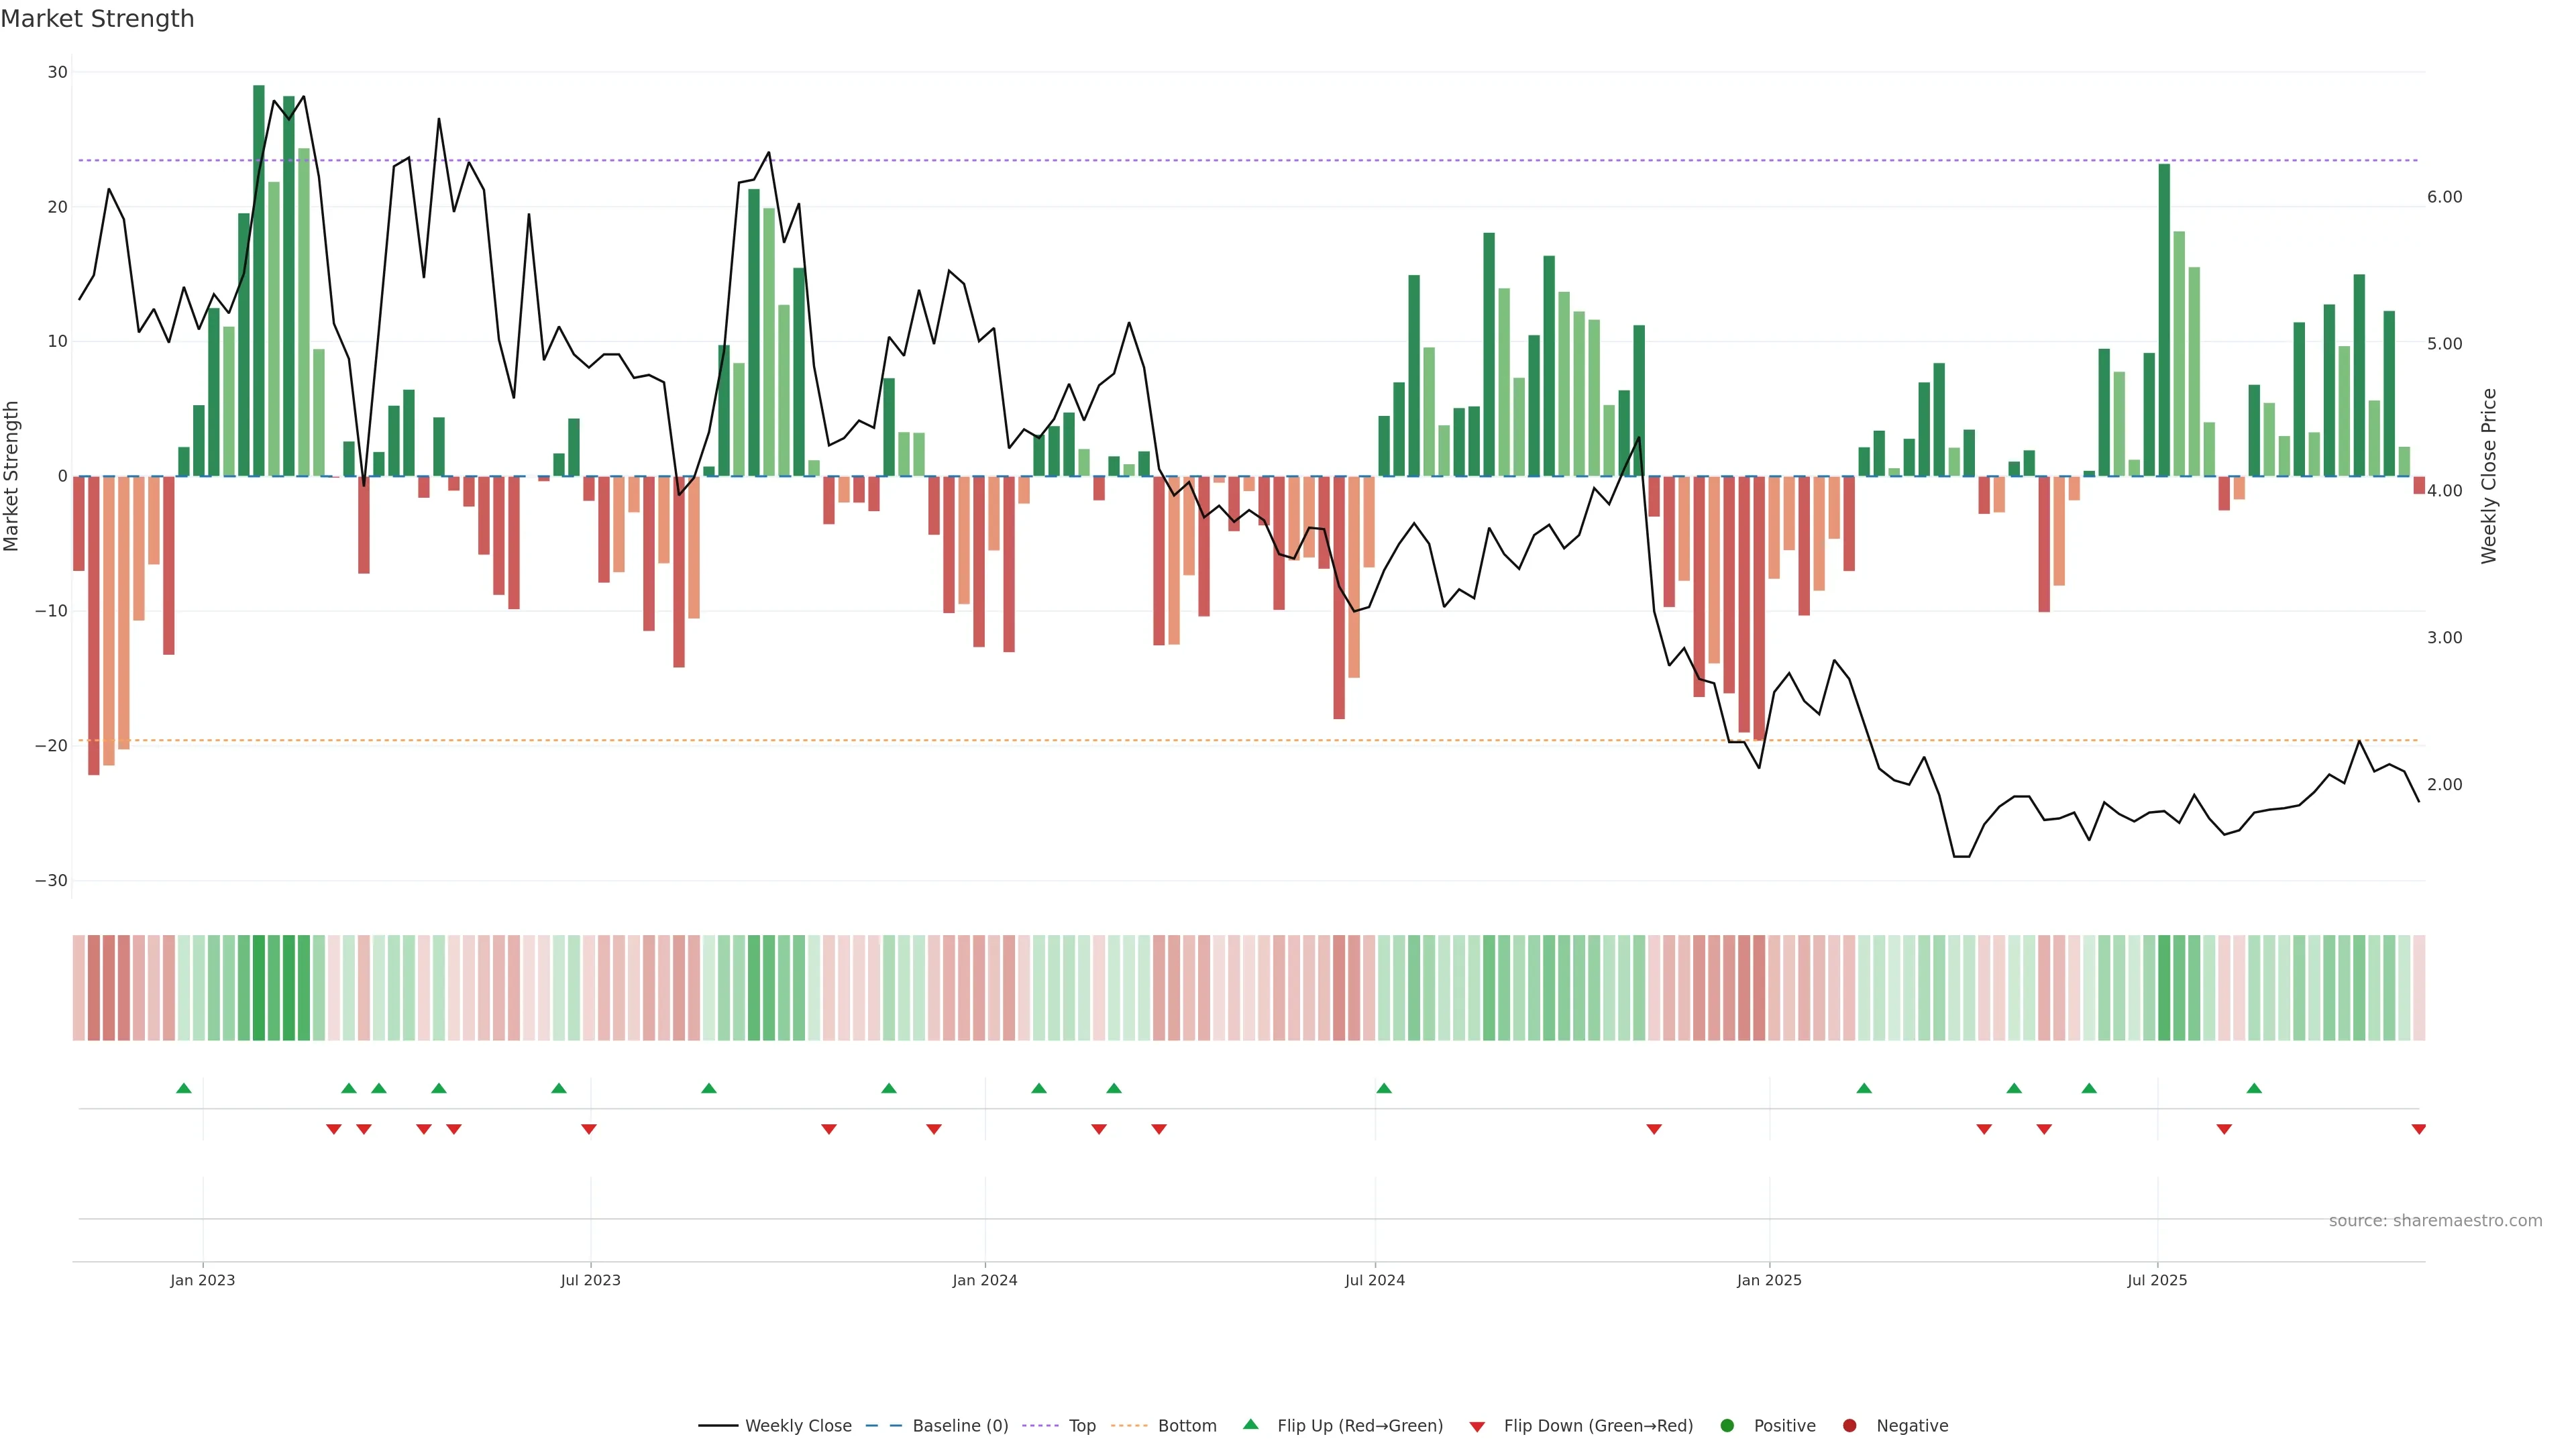2576x1449 pixels.
Task: Click the flip-up marker just after Jul 2024
Action: (x=1384, y=1088)
